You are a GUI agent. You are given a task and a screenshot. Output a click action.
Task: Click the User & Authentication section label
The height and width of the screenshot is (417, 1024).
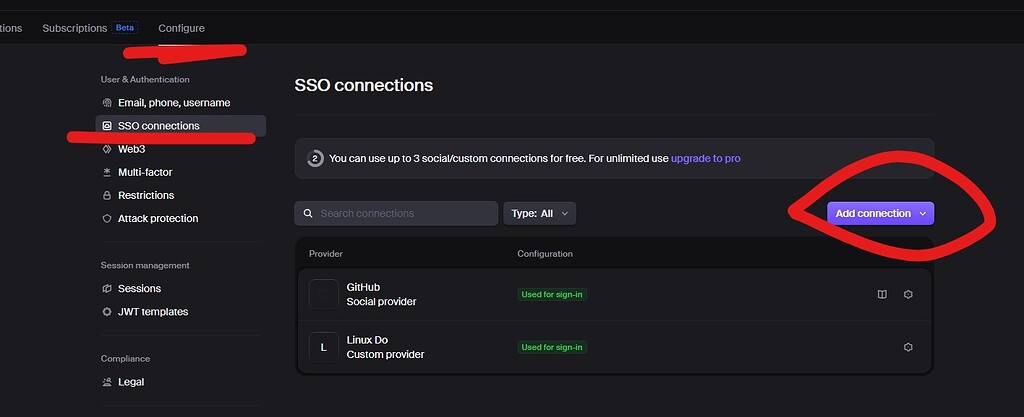point(145,79)
